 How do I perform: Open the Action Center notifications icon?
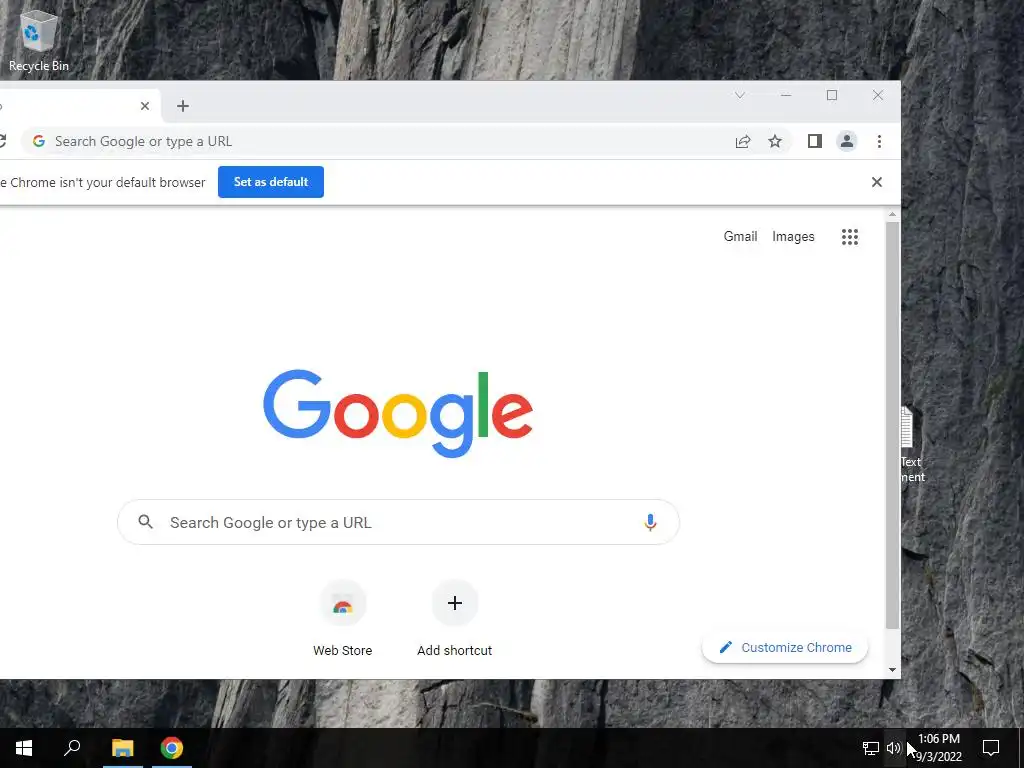(991, 748)
